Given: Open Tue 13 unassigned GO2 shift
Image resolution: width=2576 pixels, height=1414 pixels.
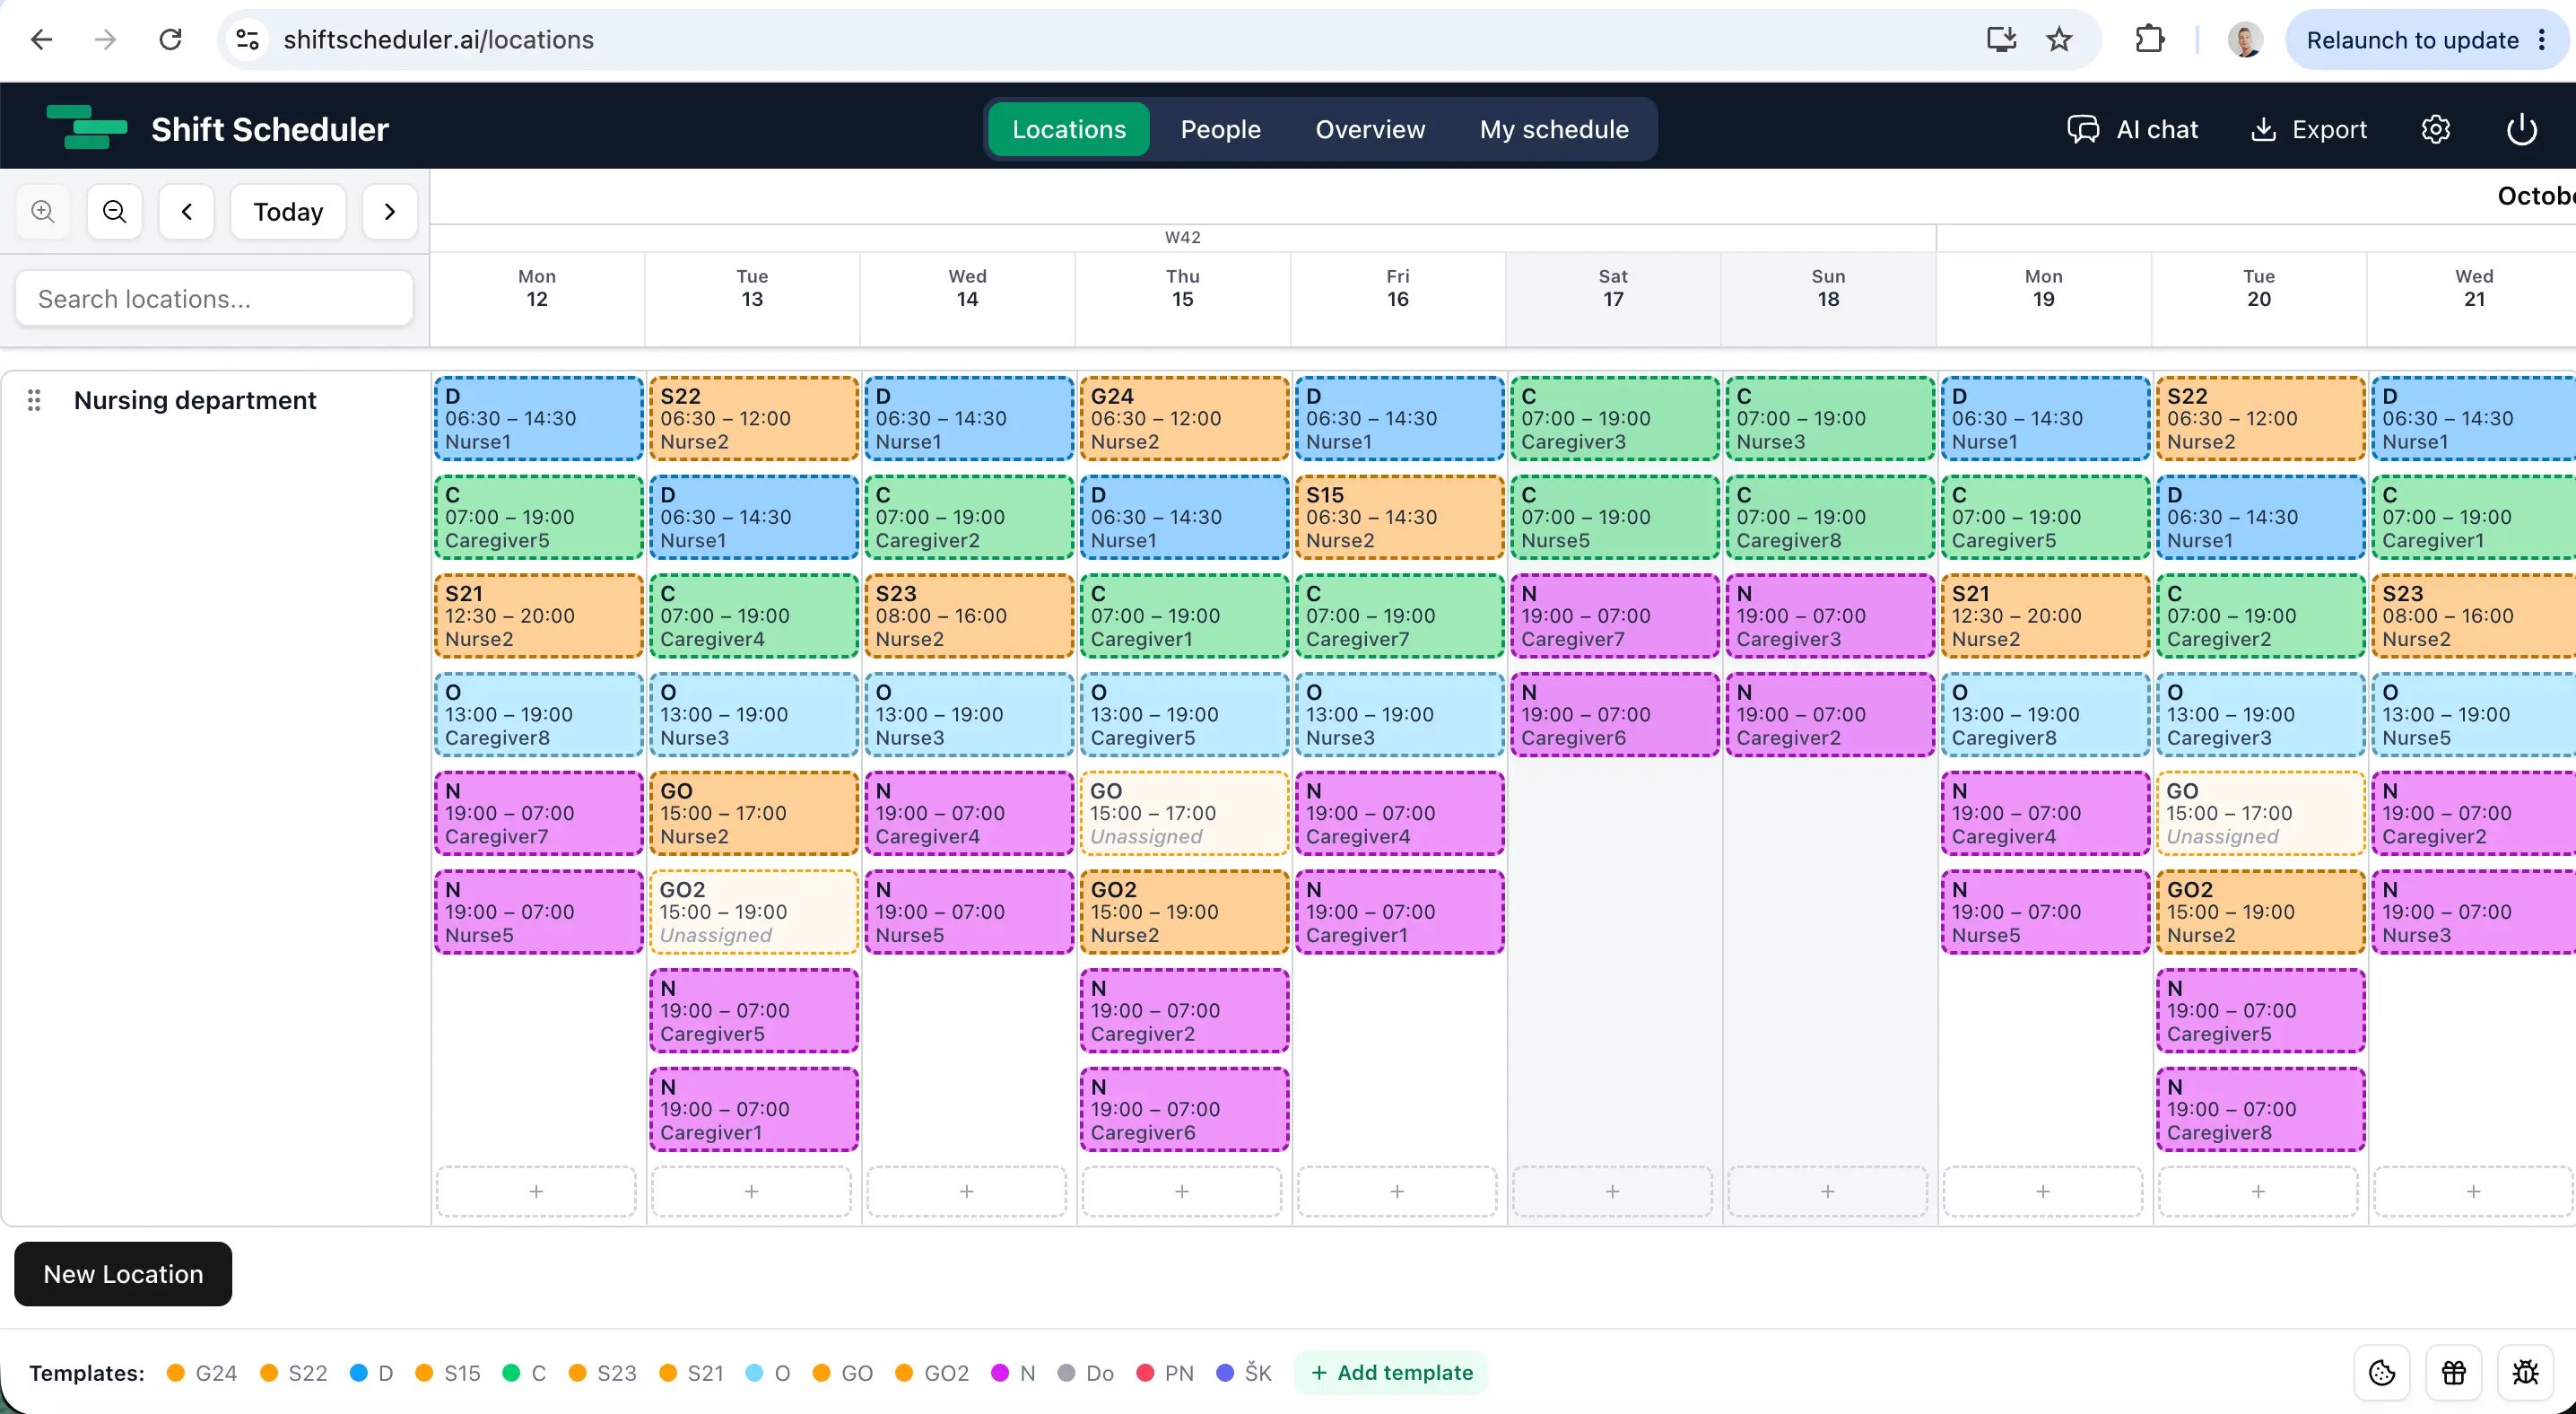Looking at the screenshot, I should coord(753,911).
